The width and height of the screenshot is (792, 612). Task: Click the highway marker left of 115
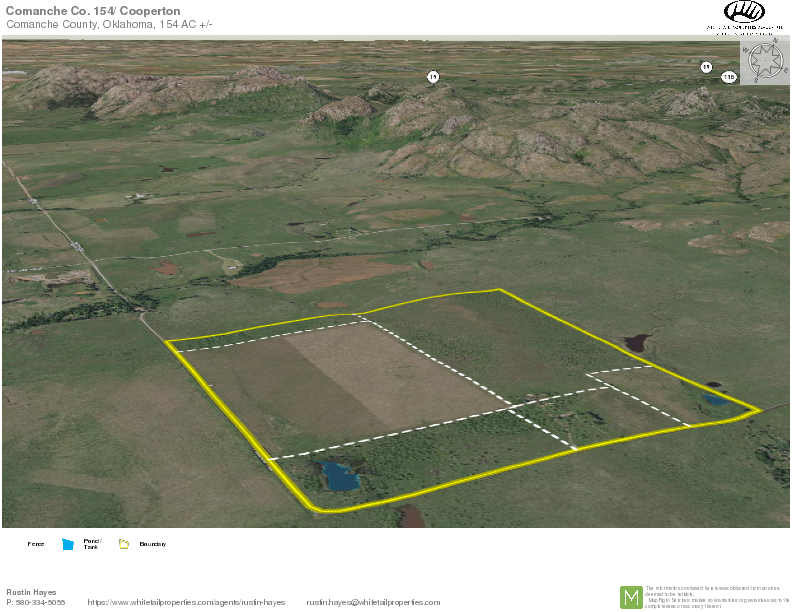(x=706, y=67)
